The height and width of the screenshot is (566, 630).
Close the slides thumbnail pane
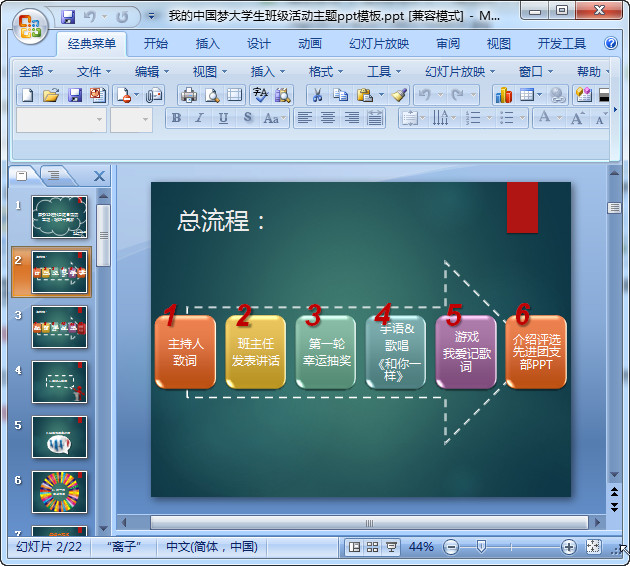(x=99, y=176)
